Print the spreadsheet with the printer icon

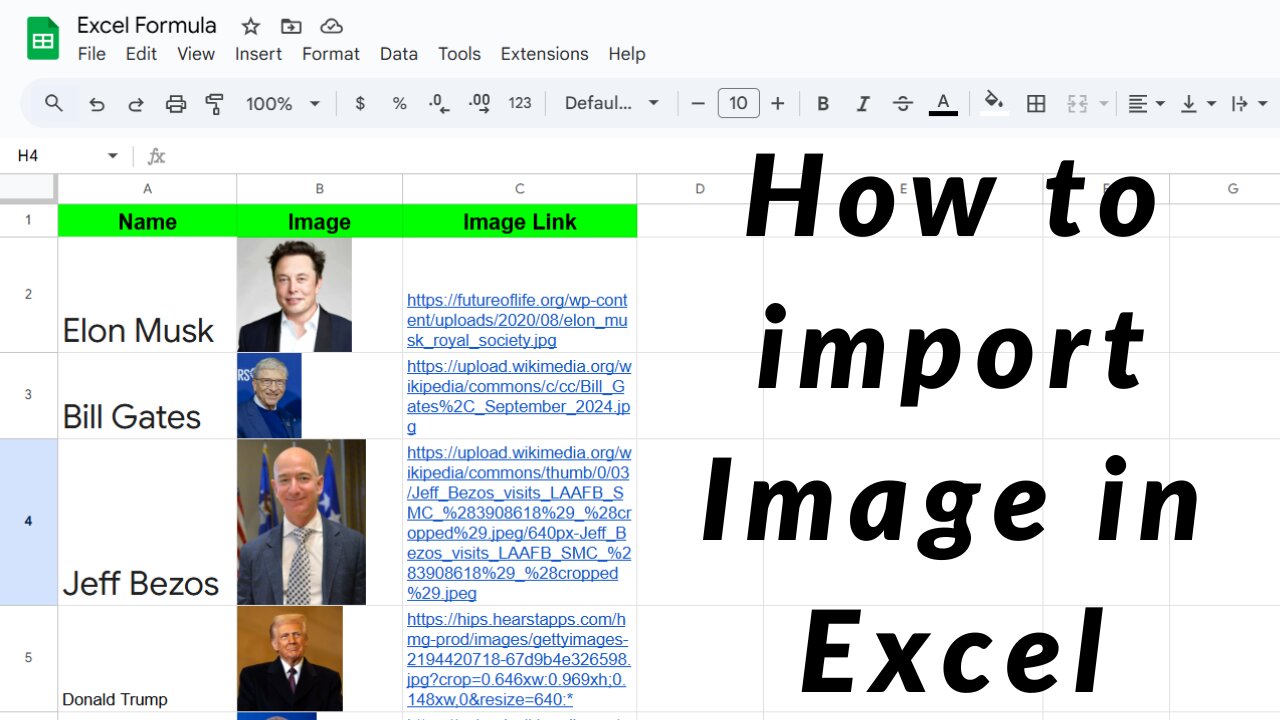pyautogui.click(x=176, y=103)
